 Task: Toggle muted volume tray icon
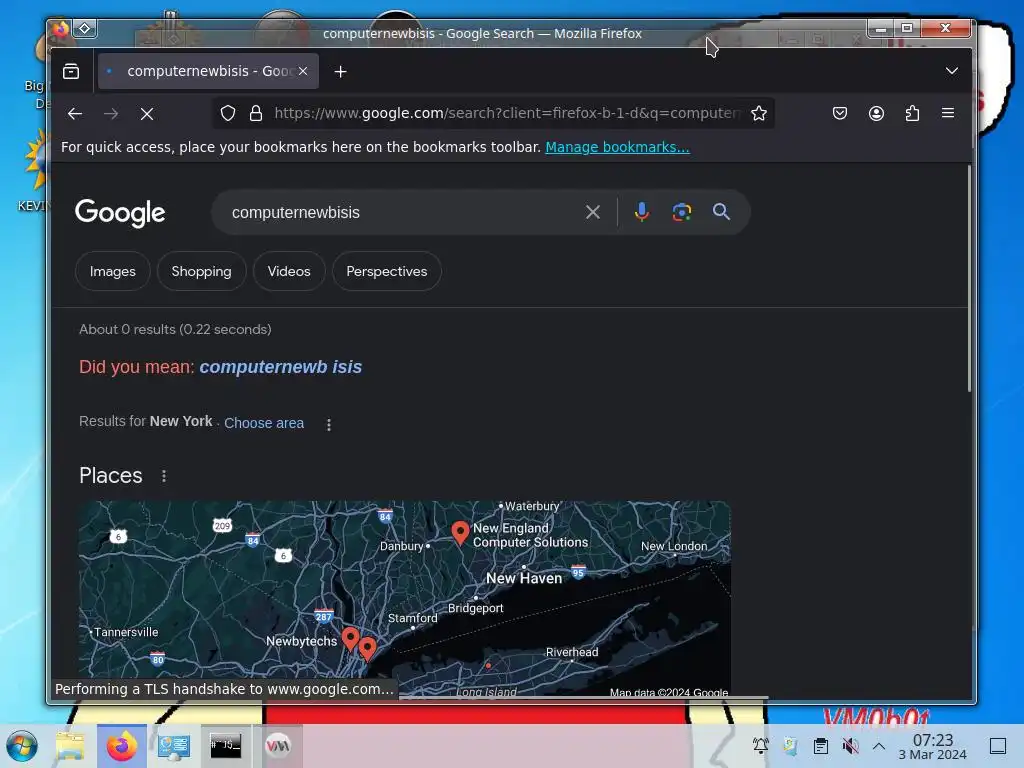tap(850, 746)
